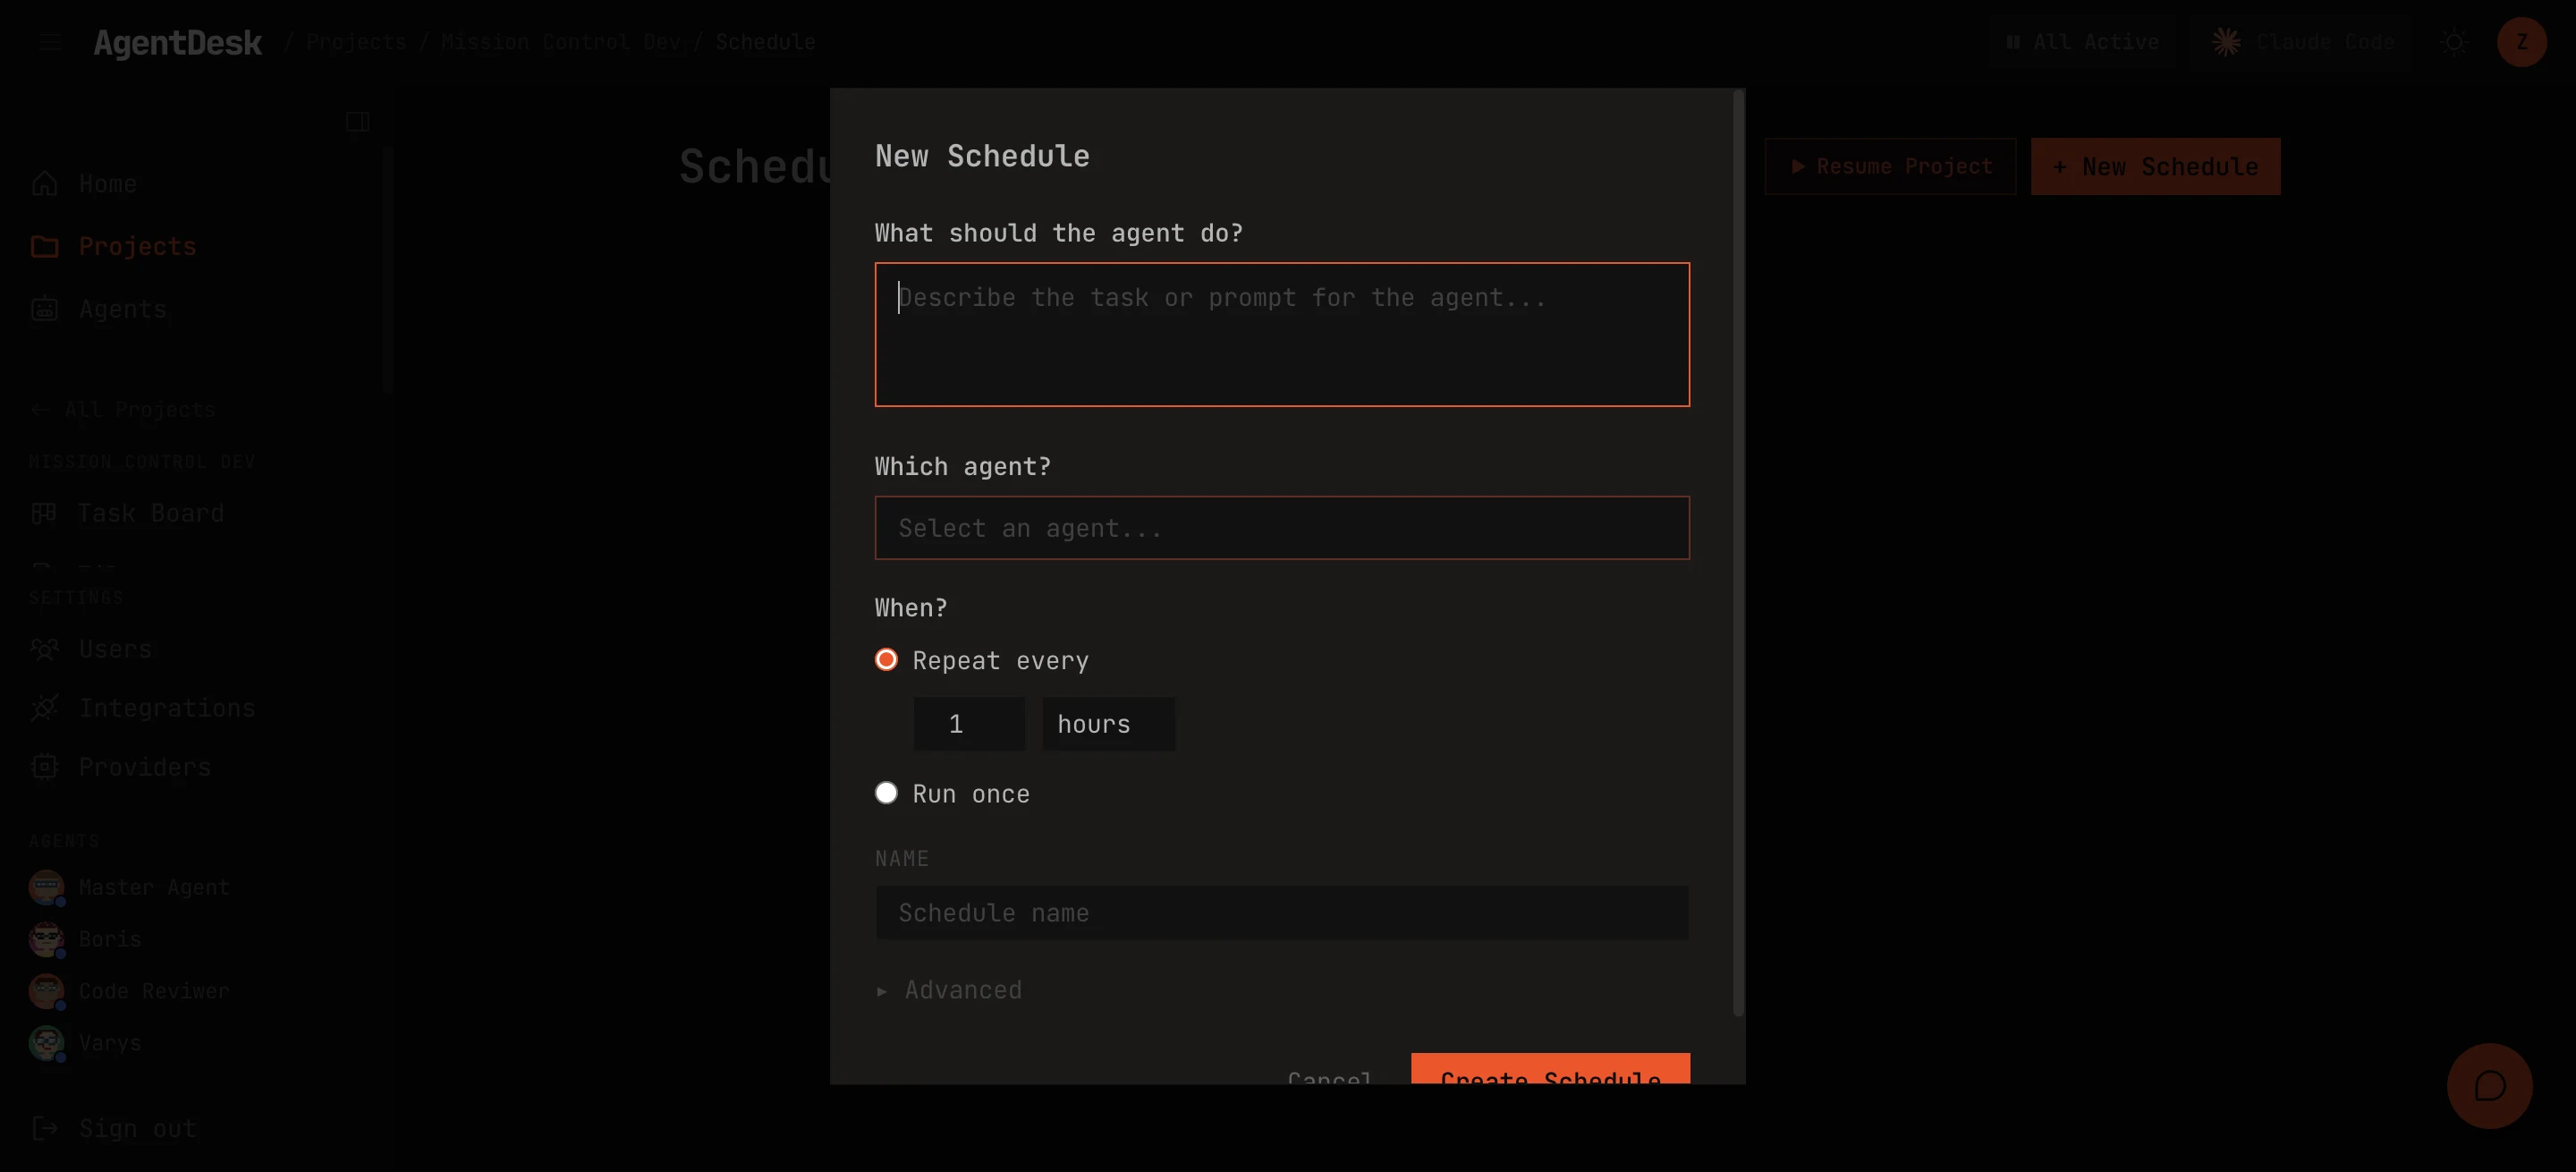Go back to All Projects
Viewport: 2576px width, 1172px height.
coord(124,410)
